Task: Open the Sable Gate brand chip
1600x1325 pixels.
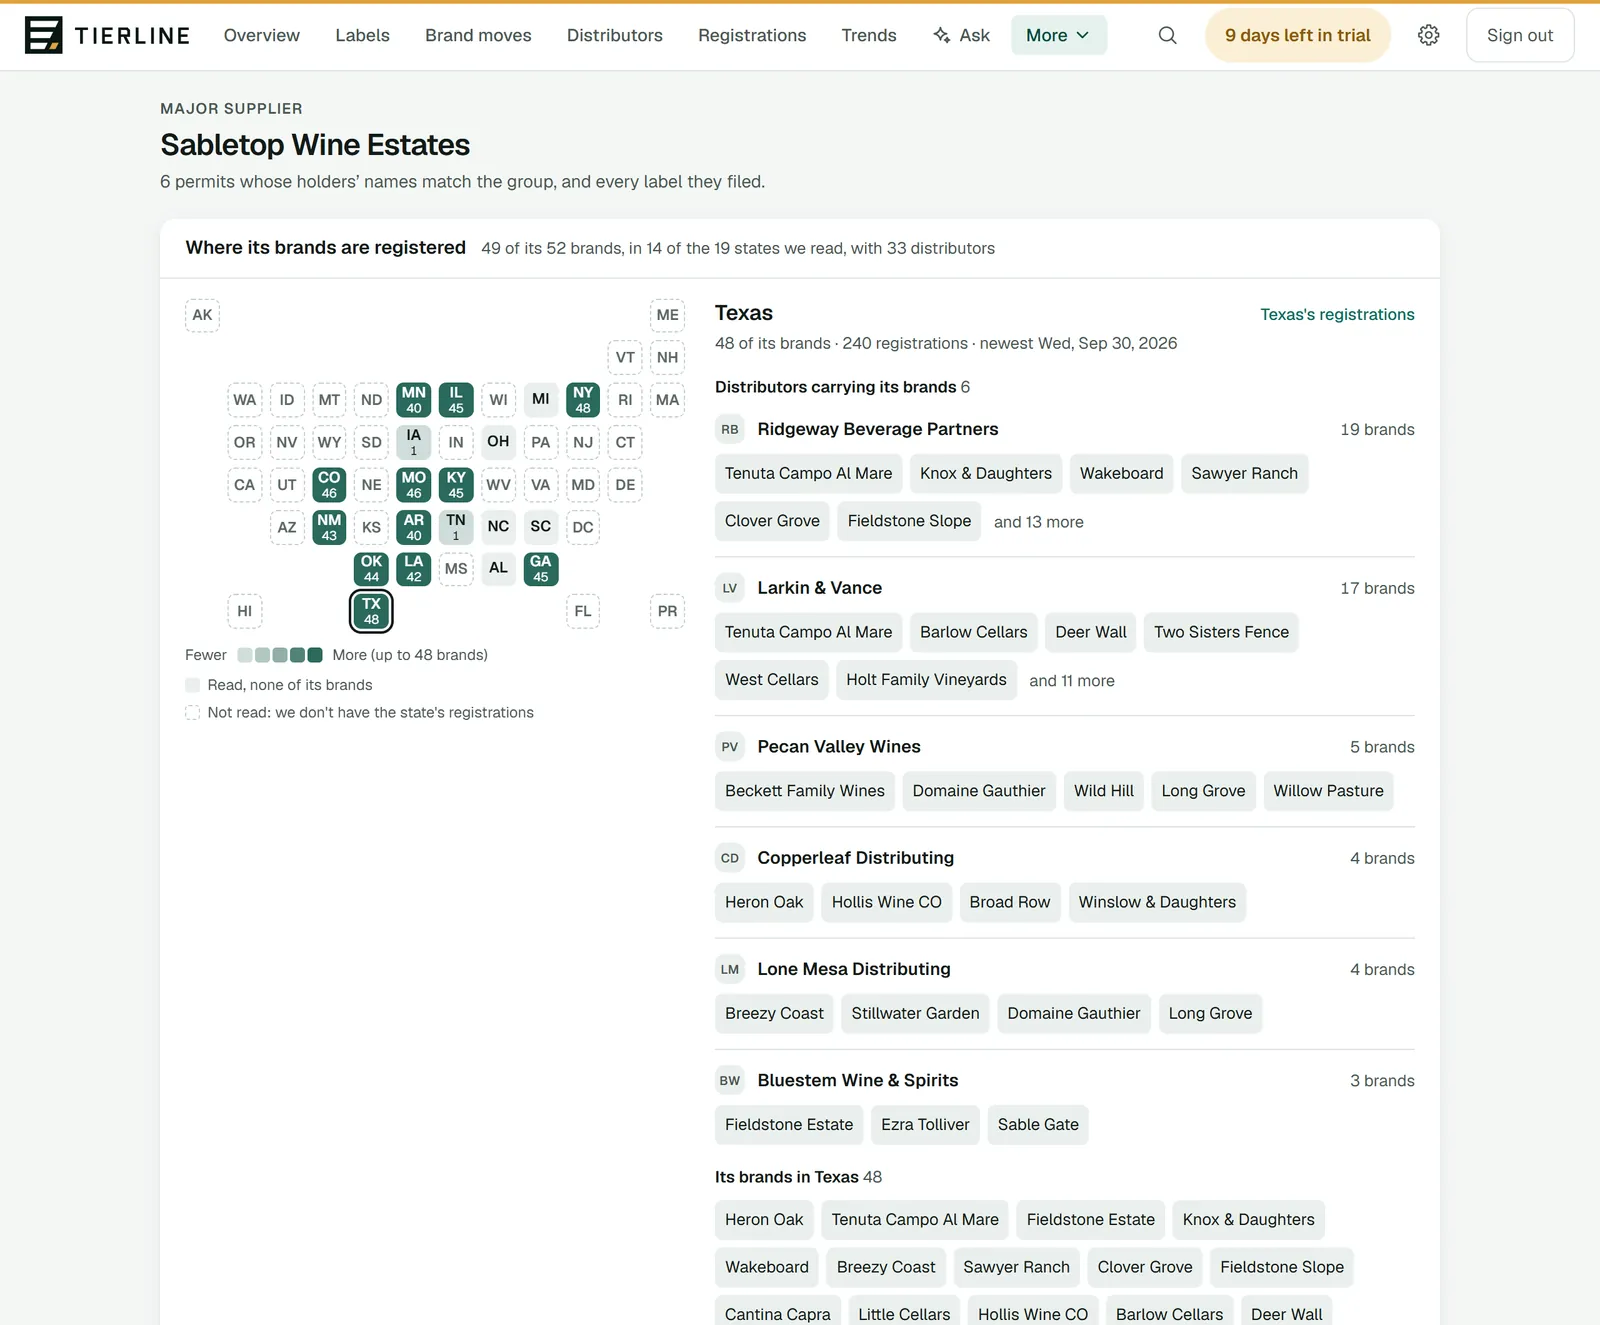Action: 1038,1125
